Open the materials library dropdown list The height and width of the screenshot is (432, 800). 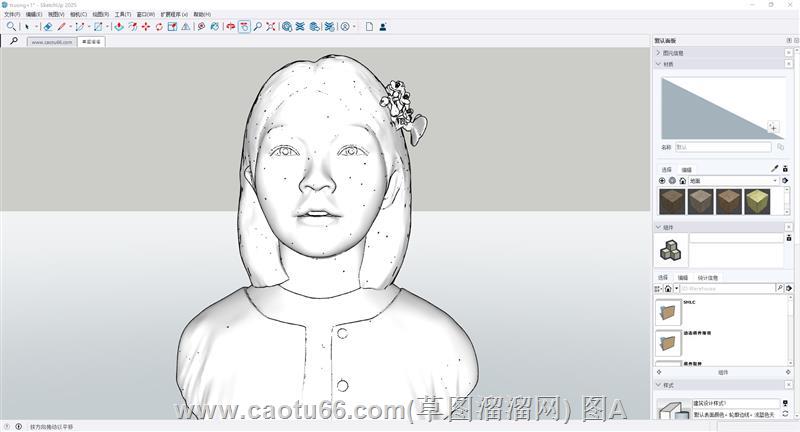pyautogui.click(x=733, y=181)
